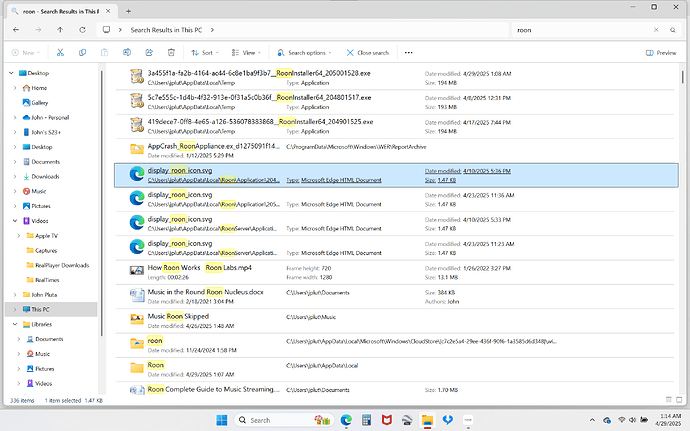690x431 pixels.
Task: Select AppCrash_RoonAppliance result folder
Action: (395, 151)
